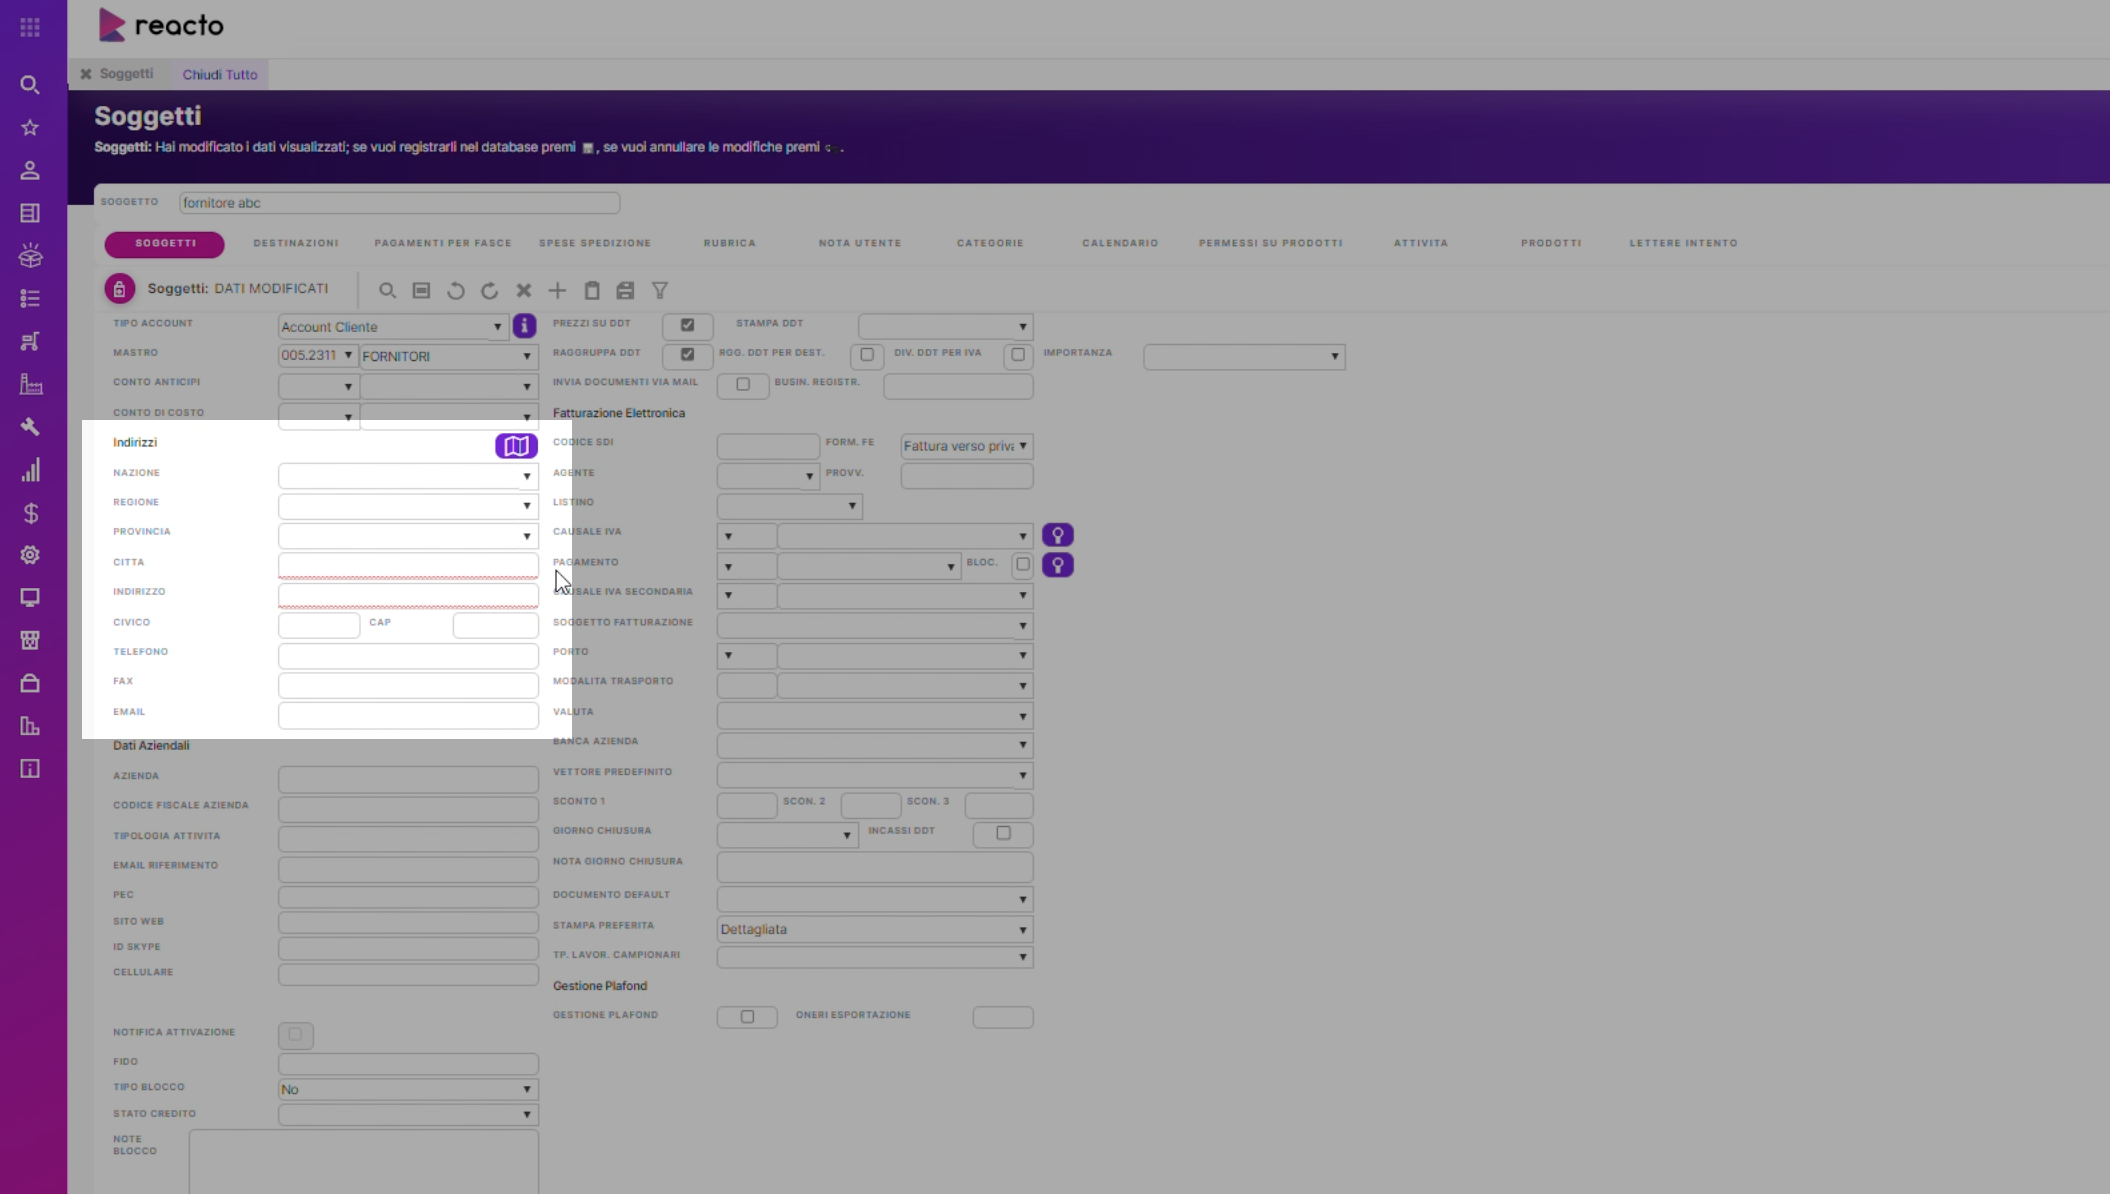Open the Lettere Intento tab

pyautogui.click(x=1683, y=243)
